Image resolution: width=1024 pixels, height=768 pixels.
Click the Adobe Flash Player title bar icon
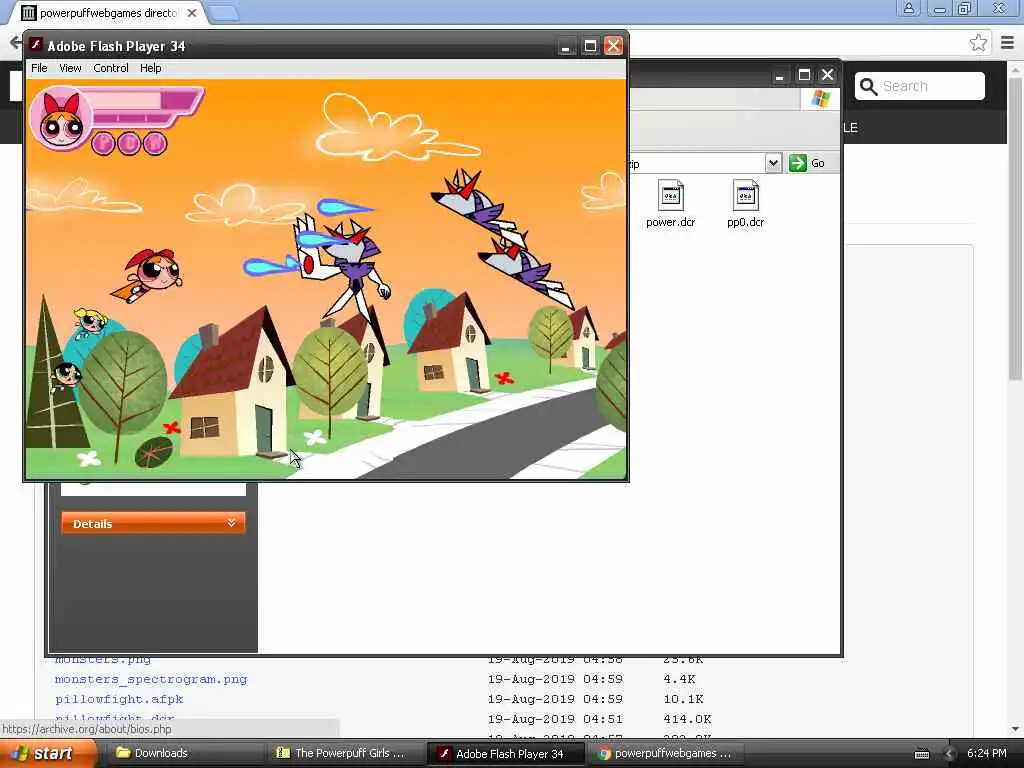coord(37,46)
